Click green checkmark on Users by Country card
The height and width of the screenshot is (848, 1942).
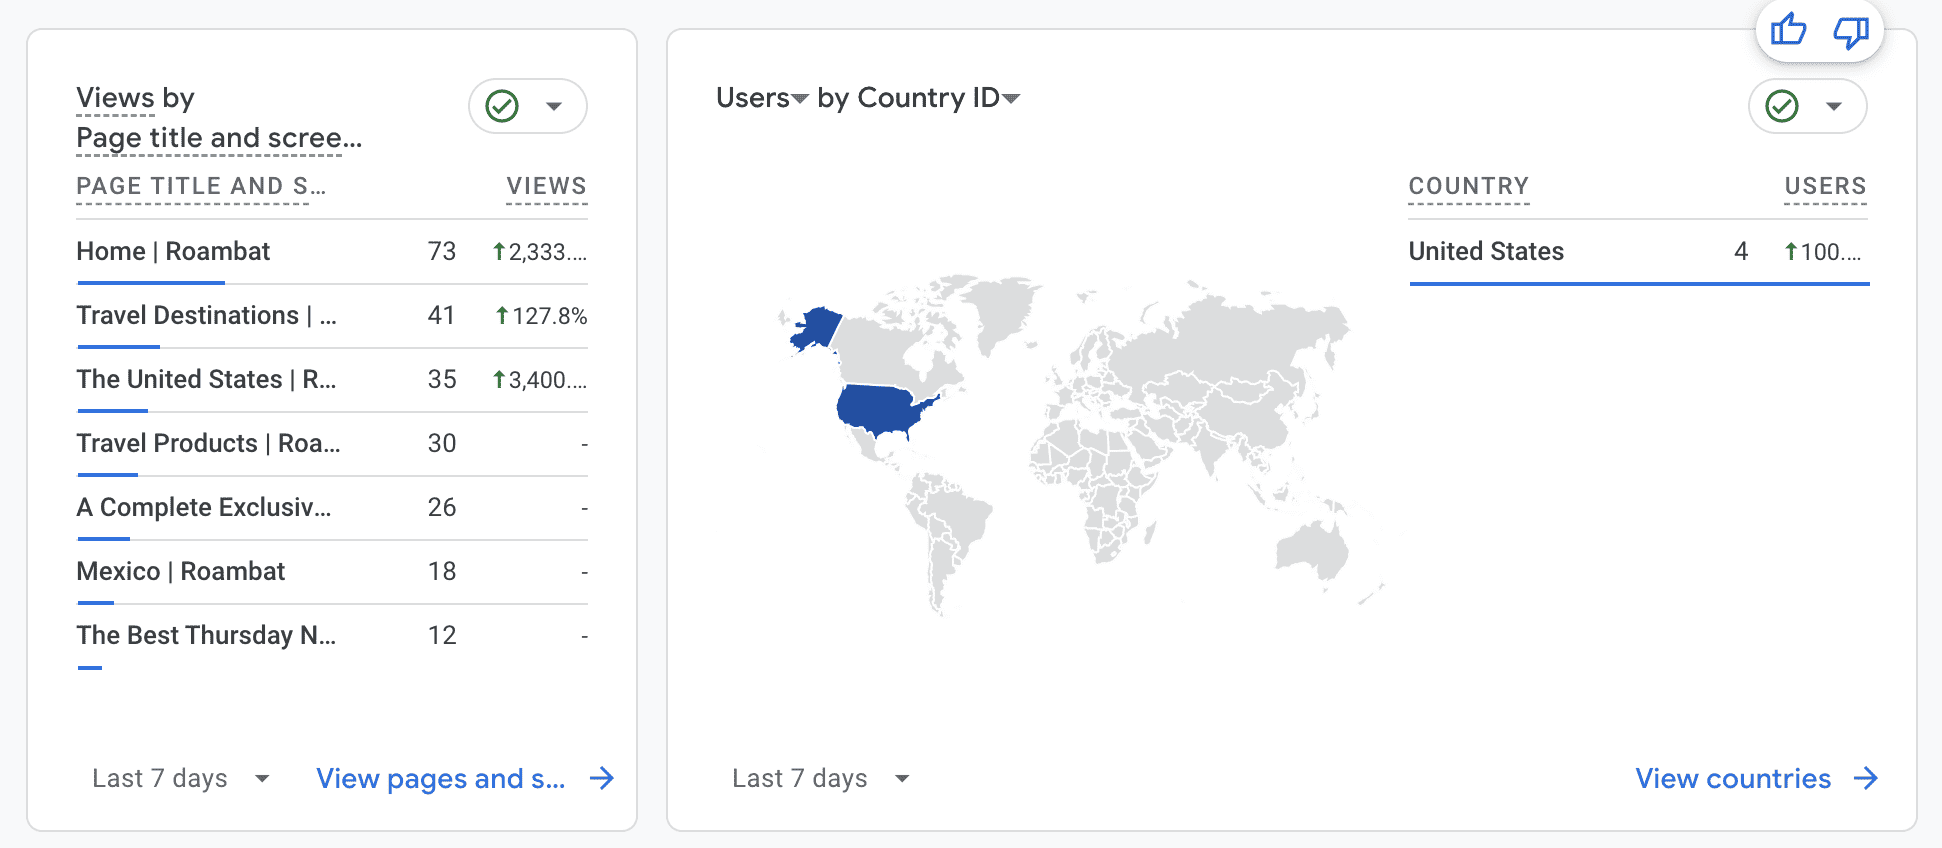pyautogui.click(x=1782, y=106)
